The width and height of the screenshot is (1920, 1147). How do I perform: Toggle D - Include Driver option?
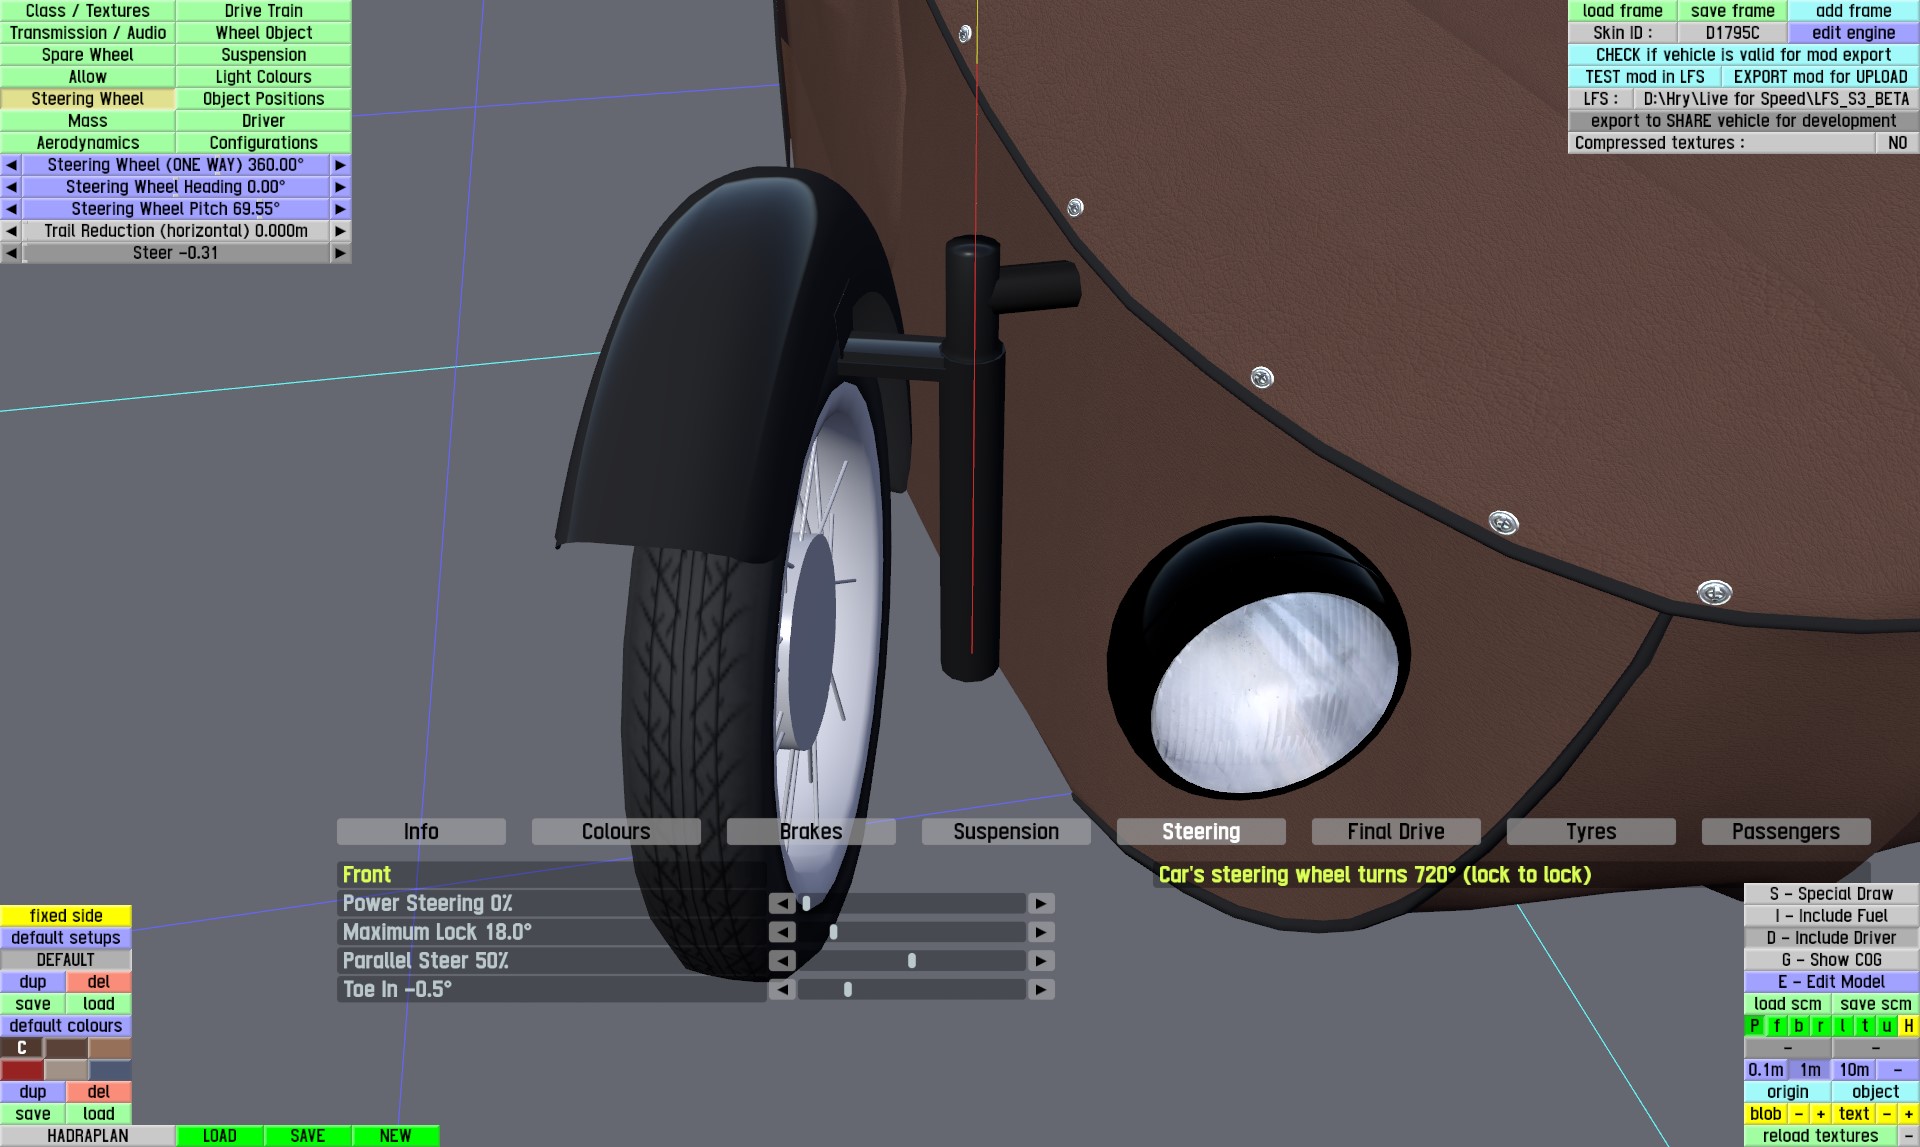tap(1831, 938)
